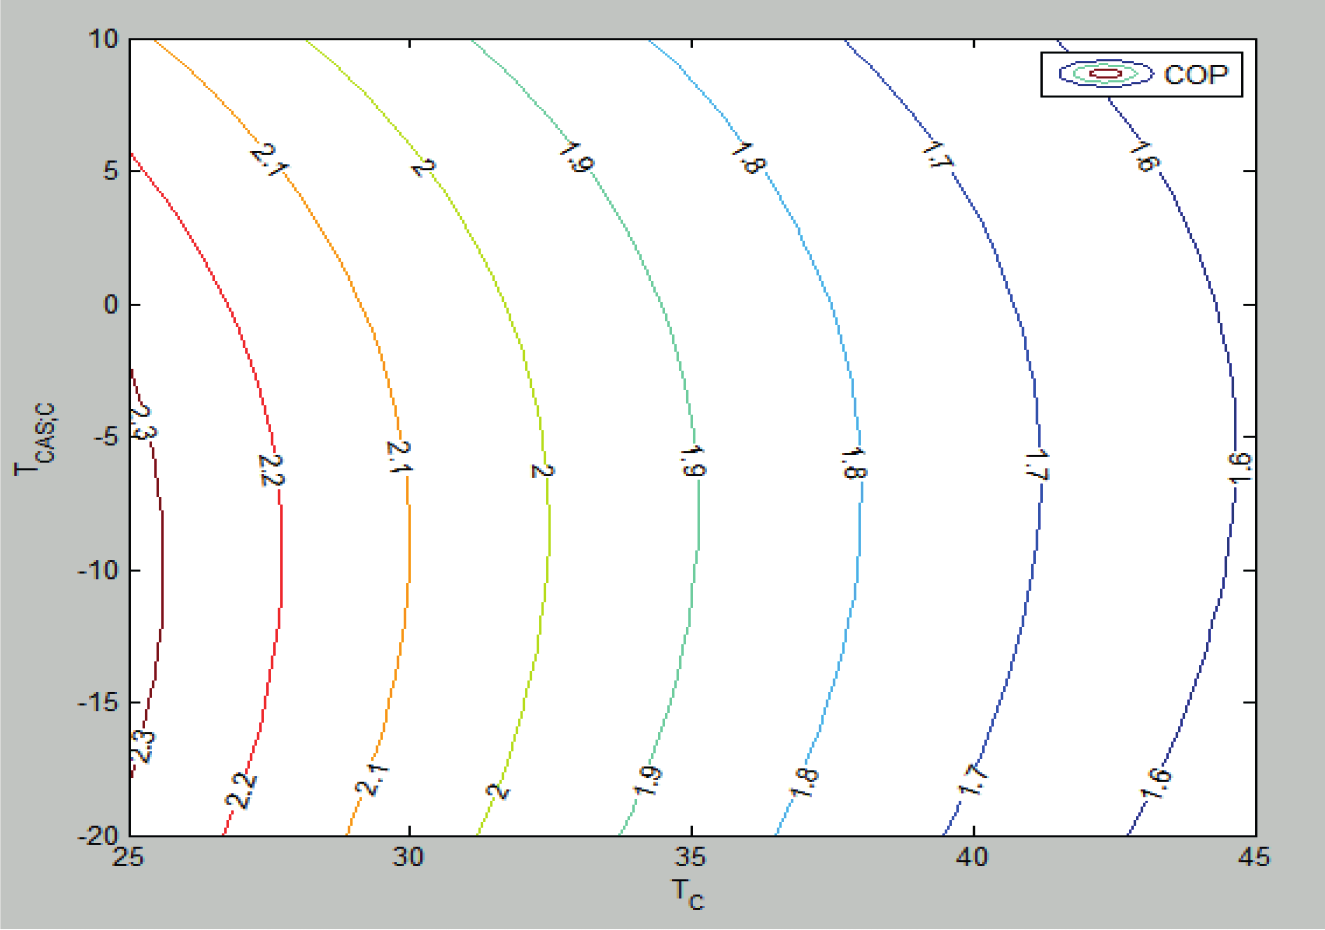Click the COP legend contour symbol
This screenshot has height=930, width=1325.
[x=1106, y=73]
